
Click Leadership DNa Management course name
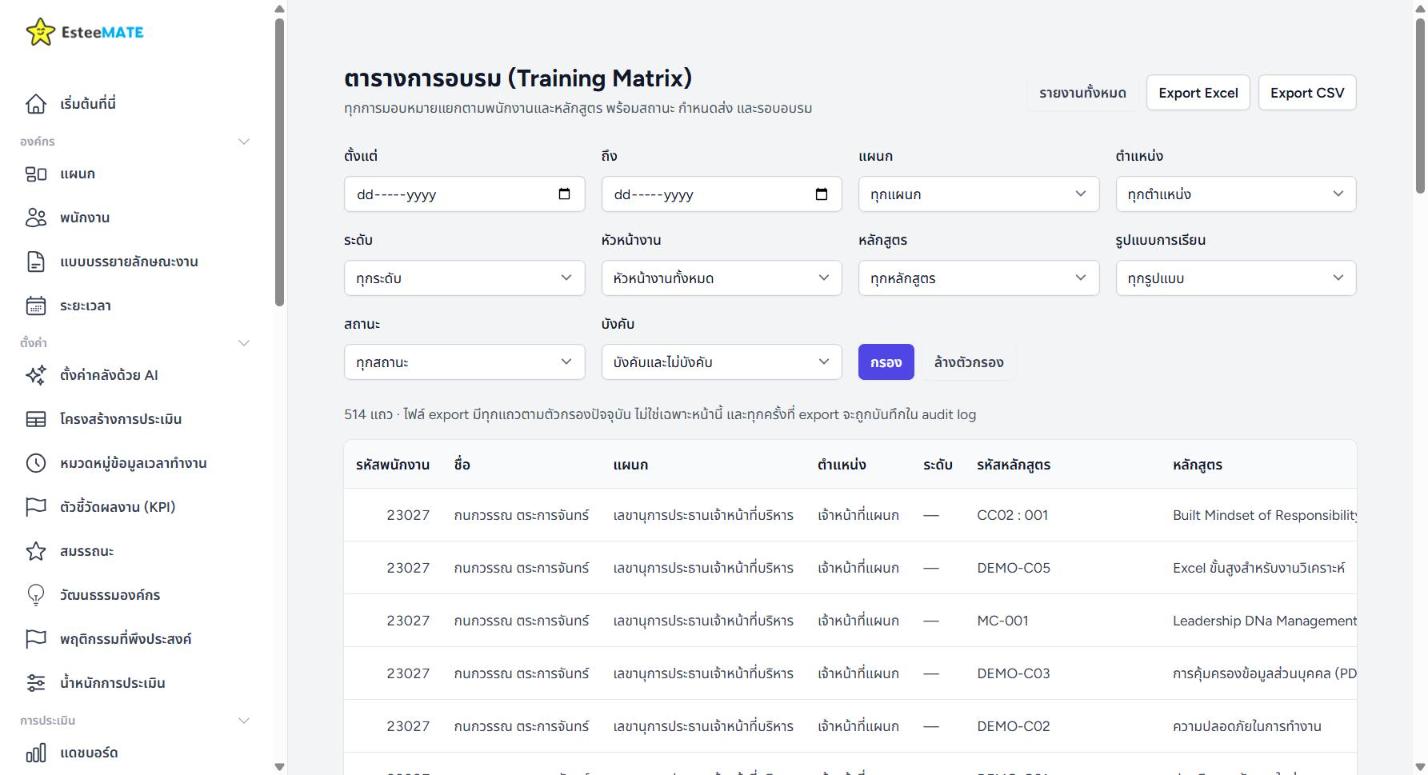1264,620
